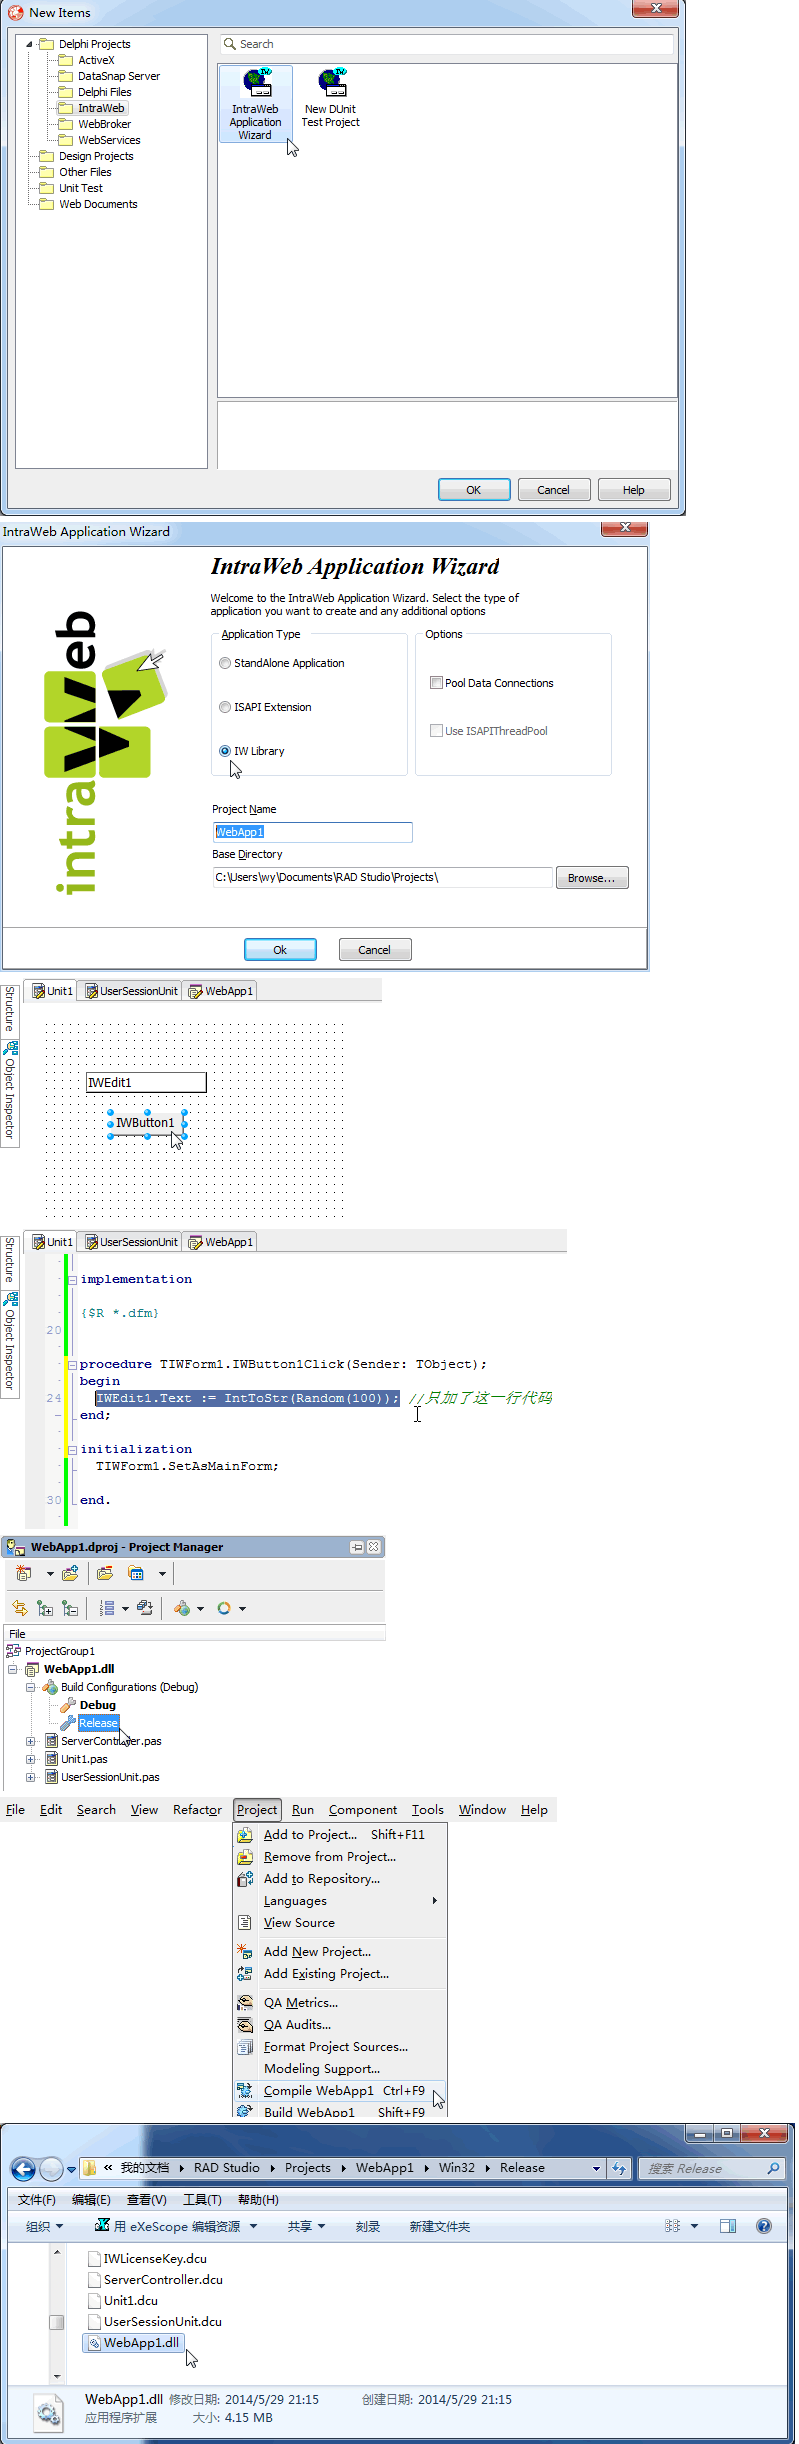Click the eXeScope resource editor icon
The height and width of the screenshot is (2444, 799).
click(x=102, y=2225)
